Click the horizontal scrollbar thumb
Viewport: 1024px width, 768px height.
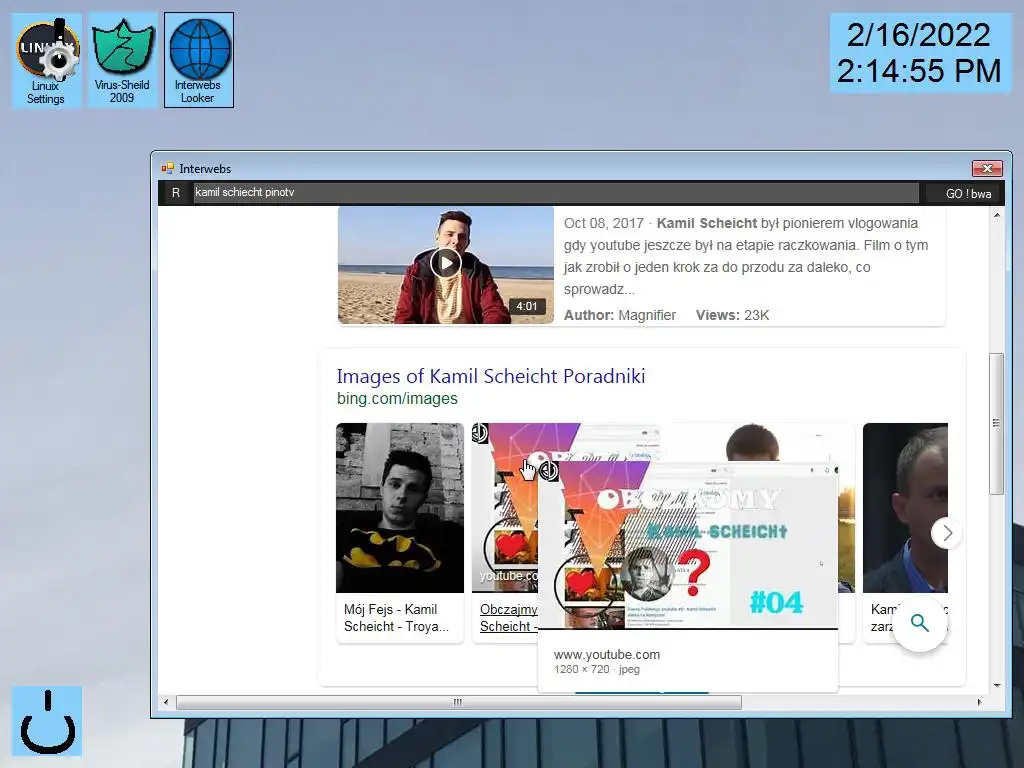[458, 702]
